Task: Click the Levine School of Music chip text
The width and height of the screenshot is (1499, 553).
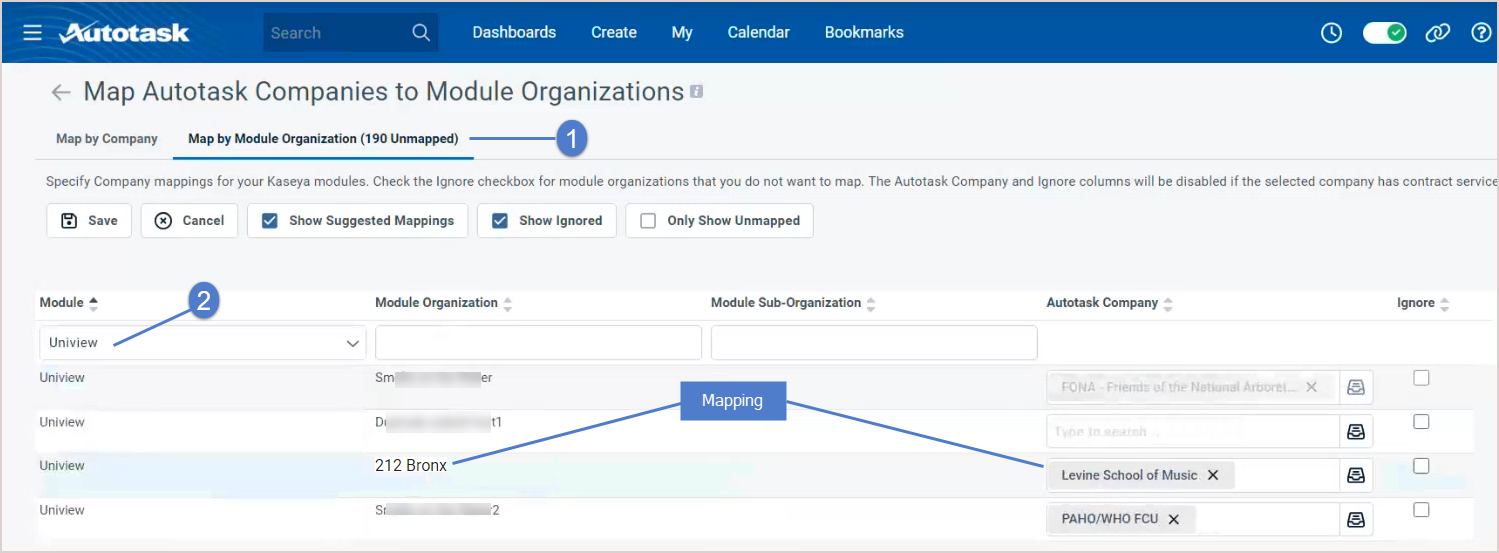Action: [x=1129, y=475]
